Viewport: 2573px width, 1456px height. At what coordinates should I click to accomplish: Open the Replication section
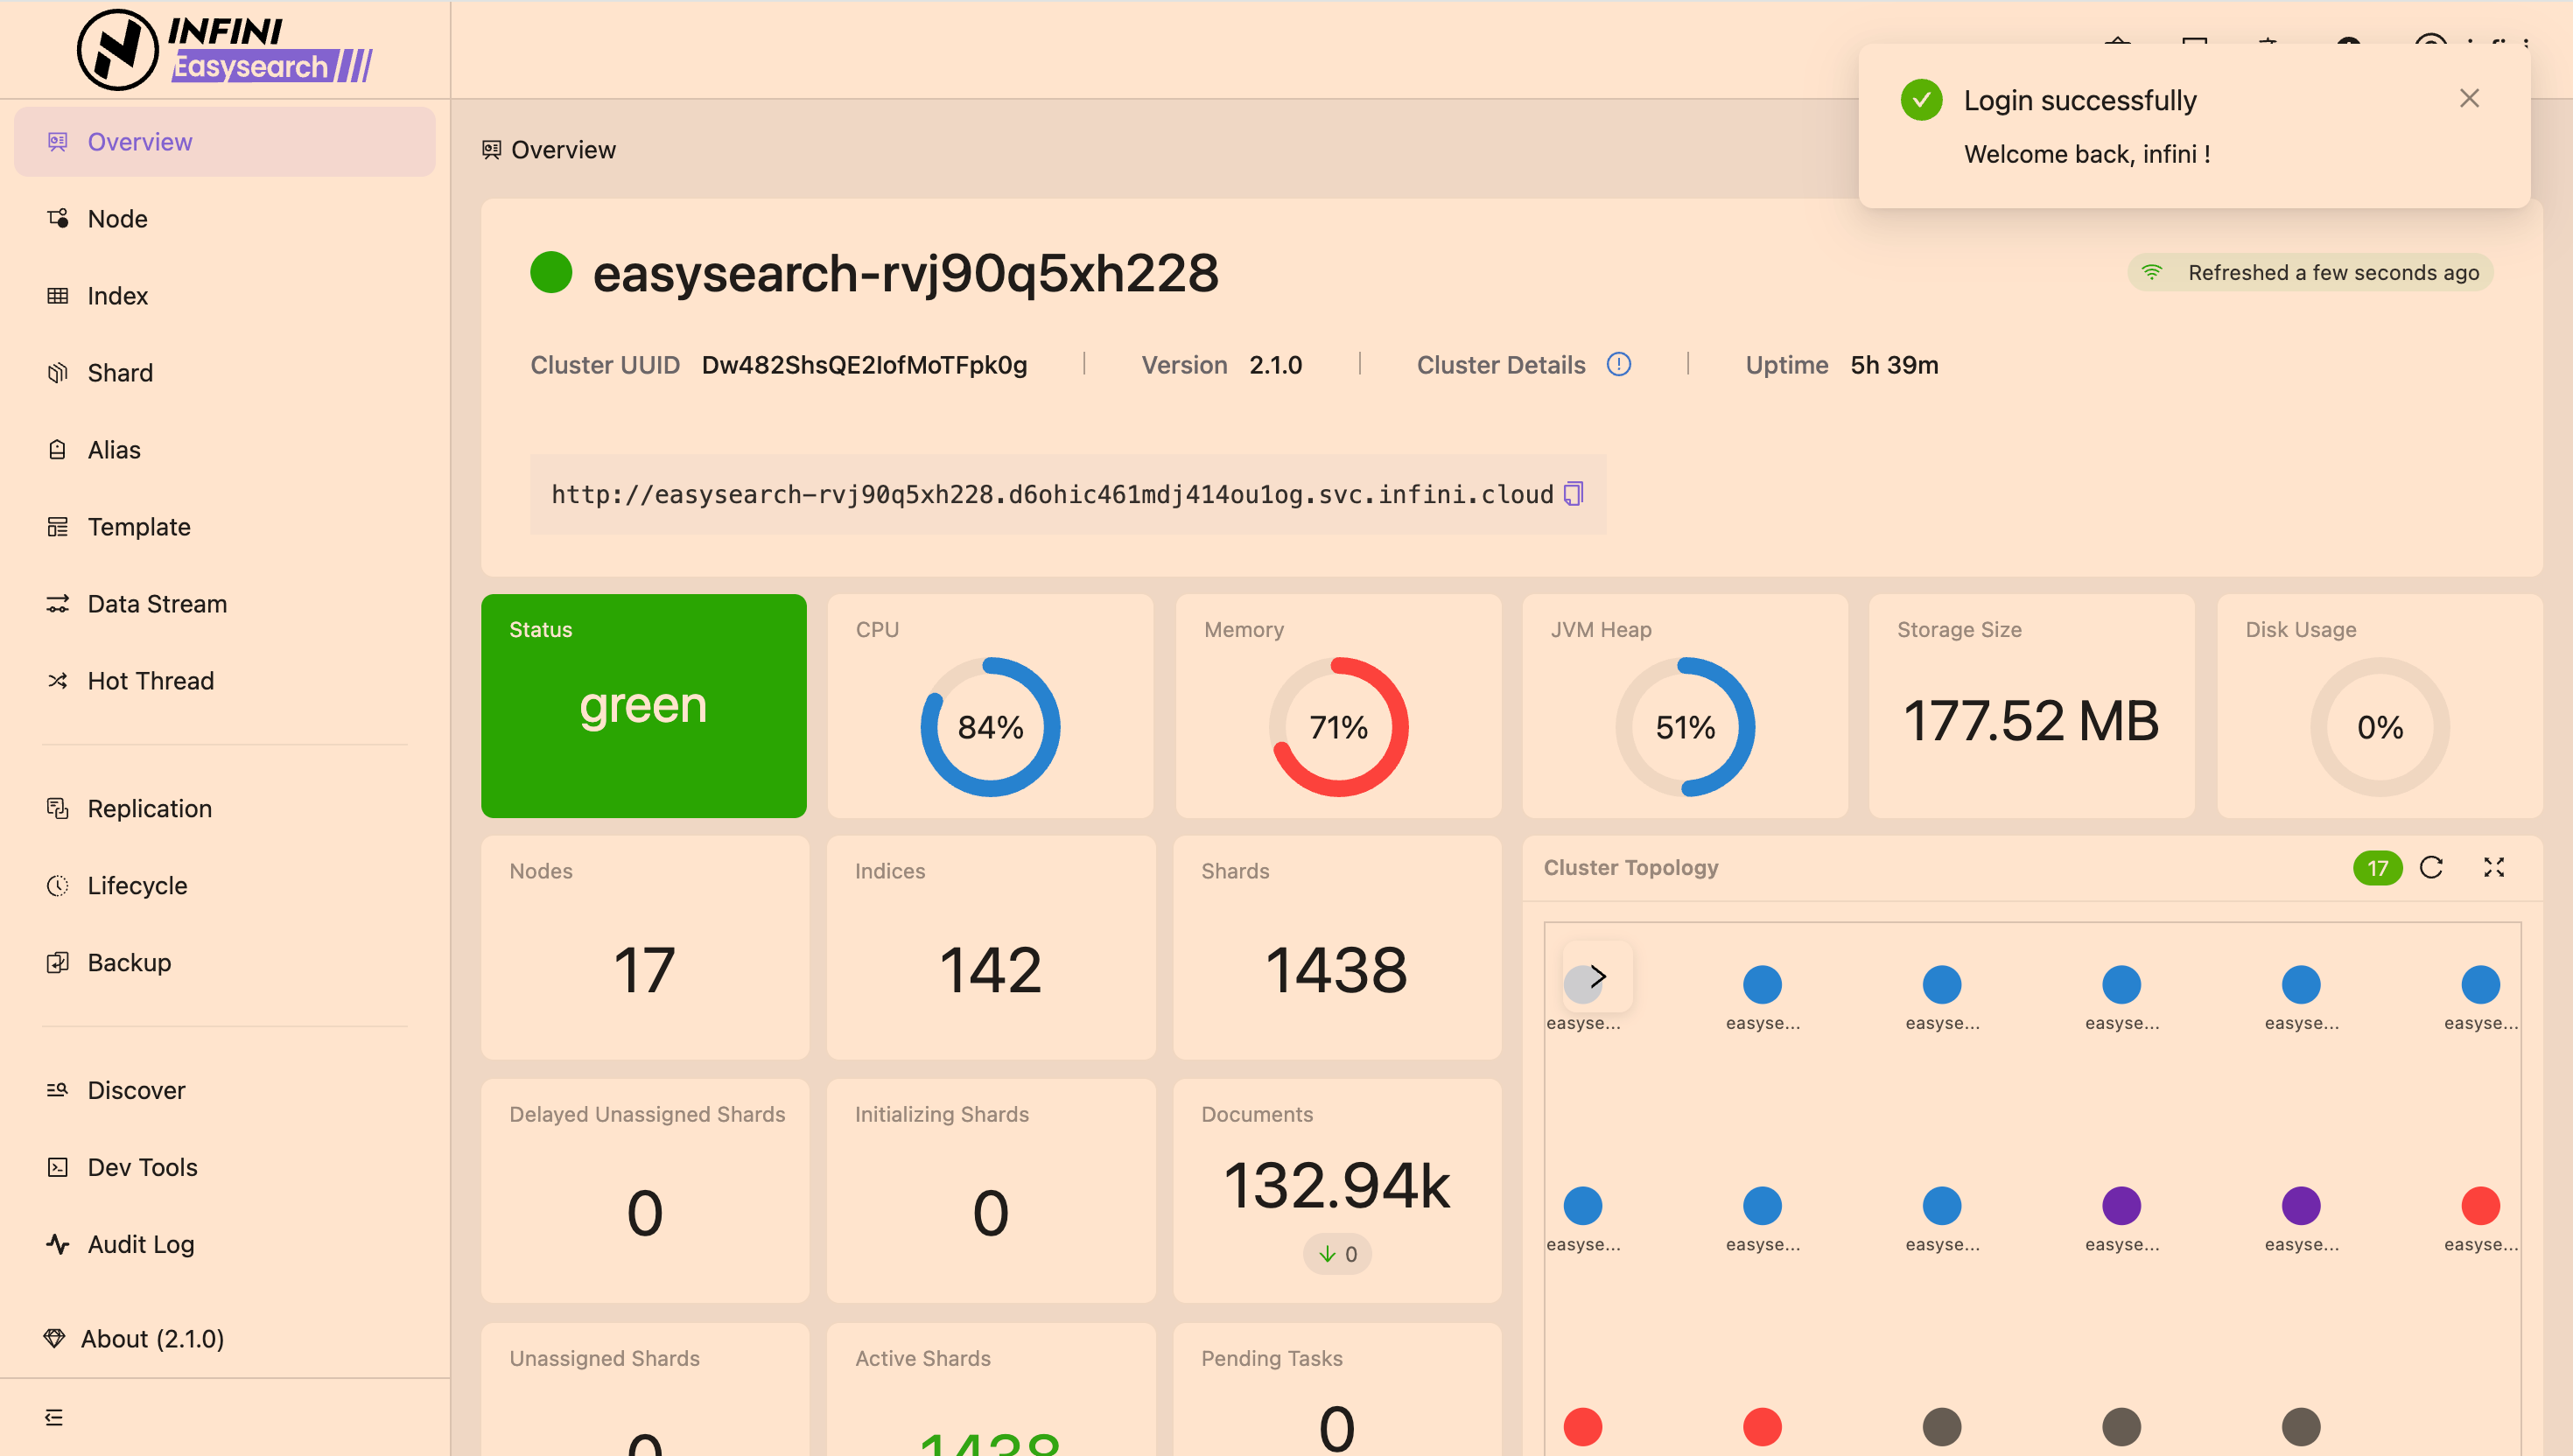pyautogui.click(x=149, y=808)
